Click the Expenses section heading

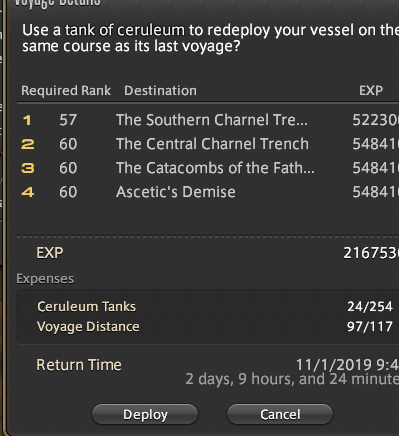click(x=45, y=279)
